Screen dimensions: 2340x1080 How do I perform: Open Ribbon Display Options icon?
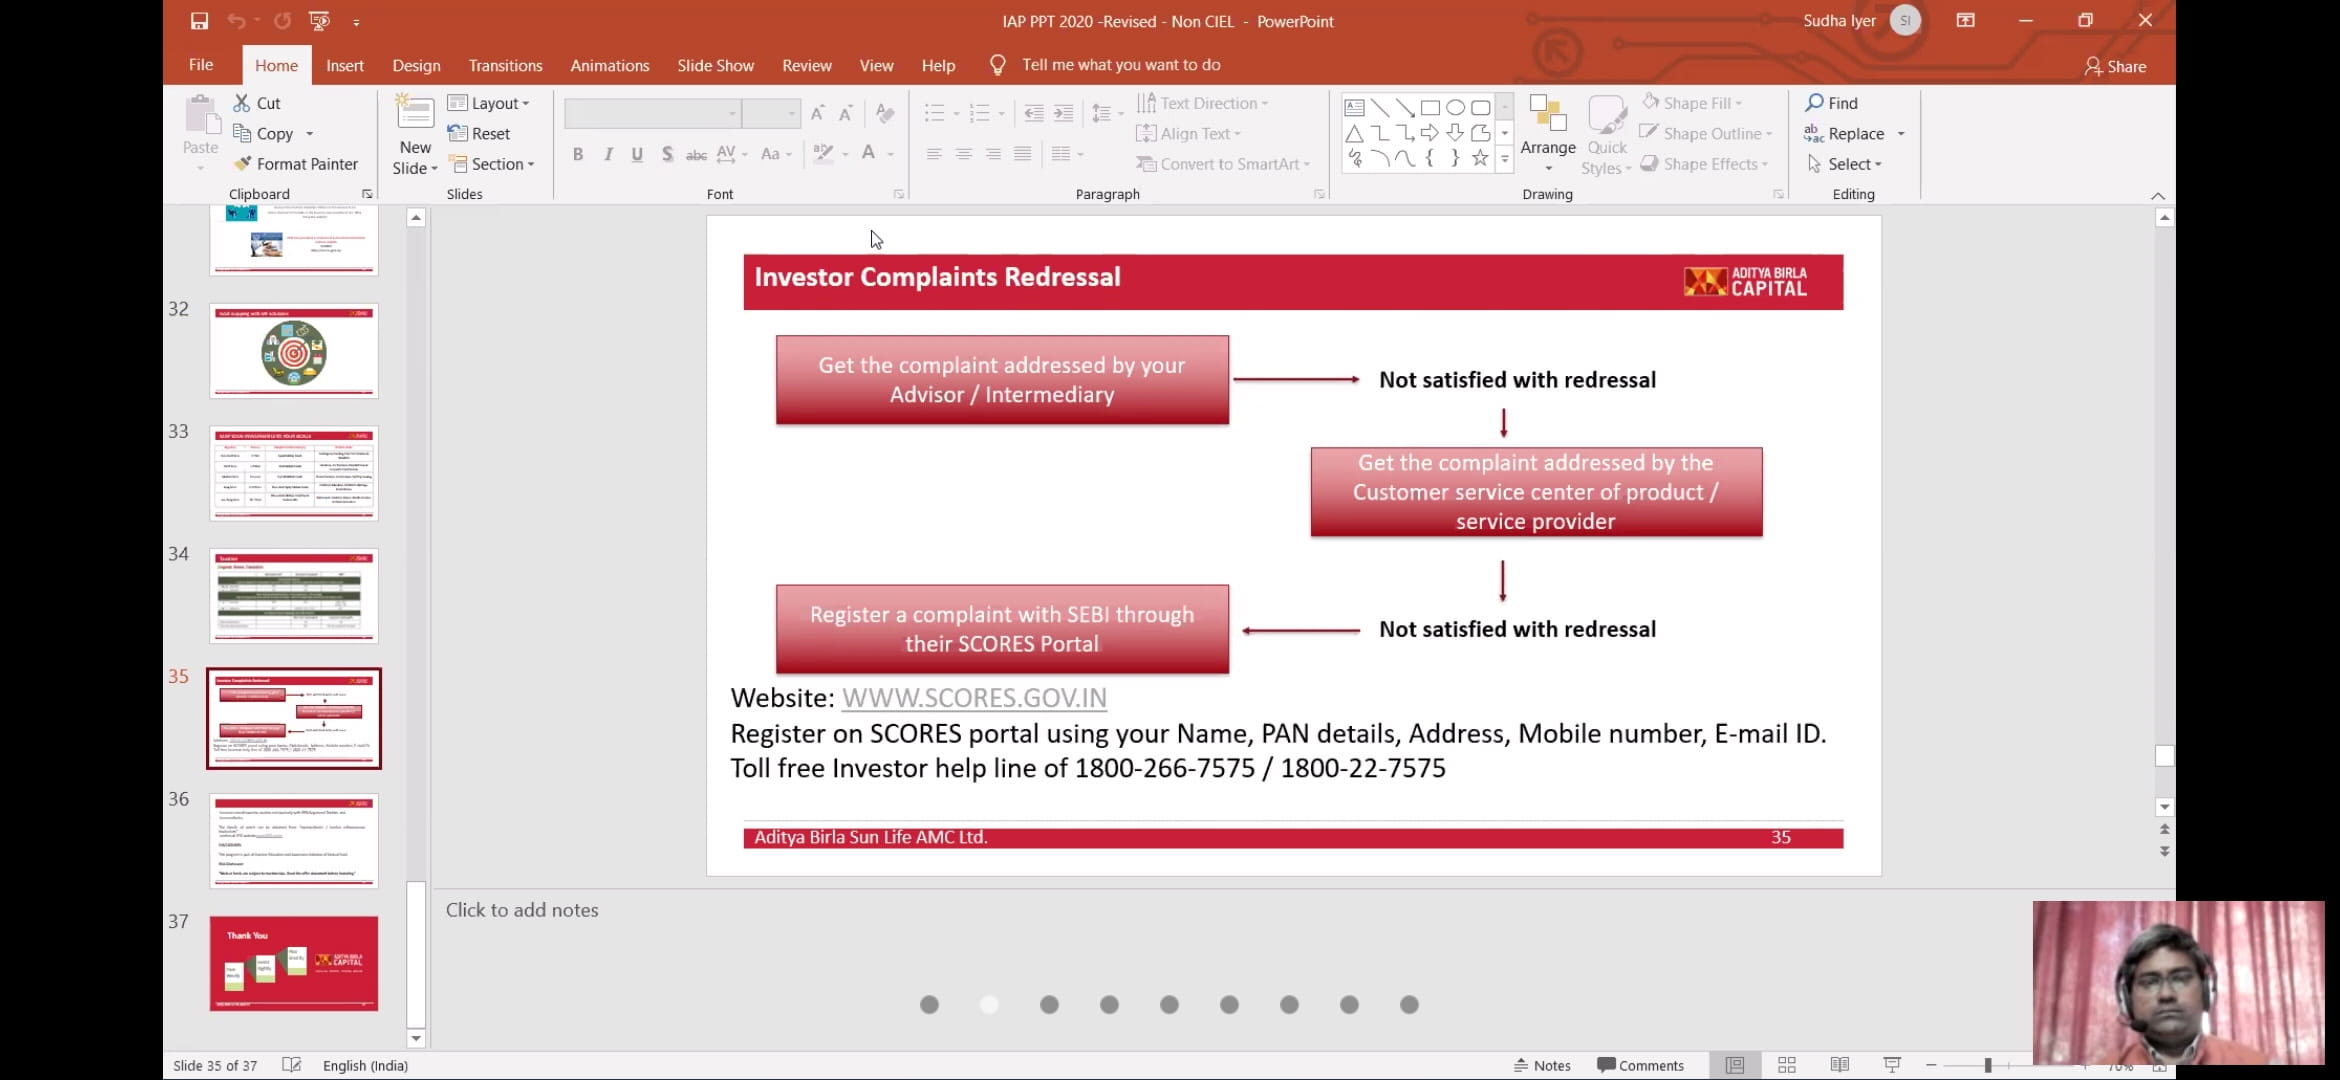pyautogui.click(x=1965, y=20)
